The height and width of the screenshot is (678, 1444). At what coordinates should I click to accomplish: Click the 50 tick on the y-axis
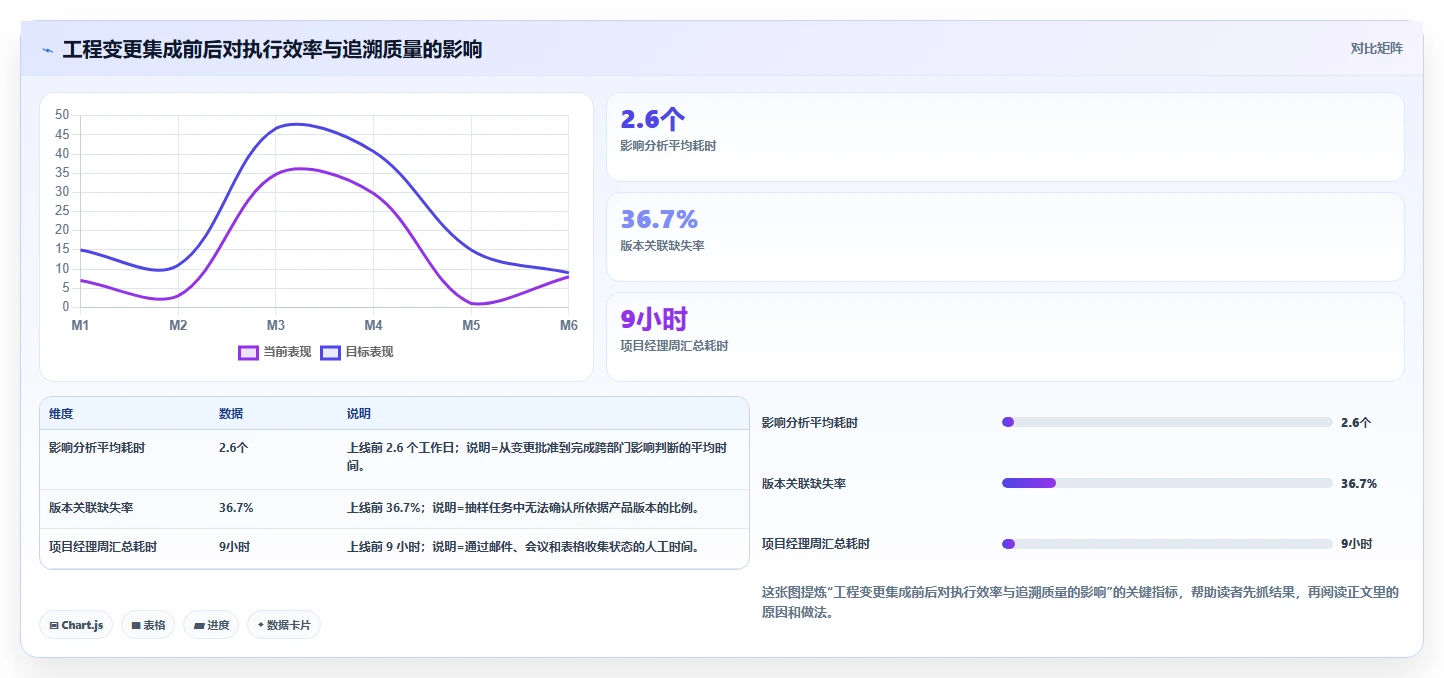click(x=62, y=115)
